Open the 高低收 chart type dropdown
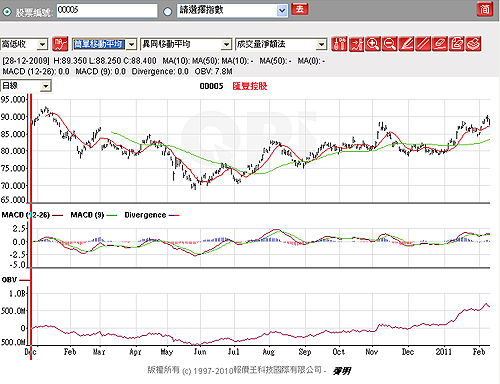This screenshot has height=384, width=500. coord(24,44)
